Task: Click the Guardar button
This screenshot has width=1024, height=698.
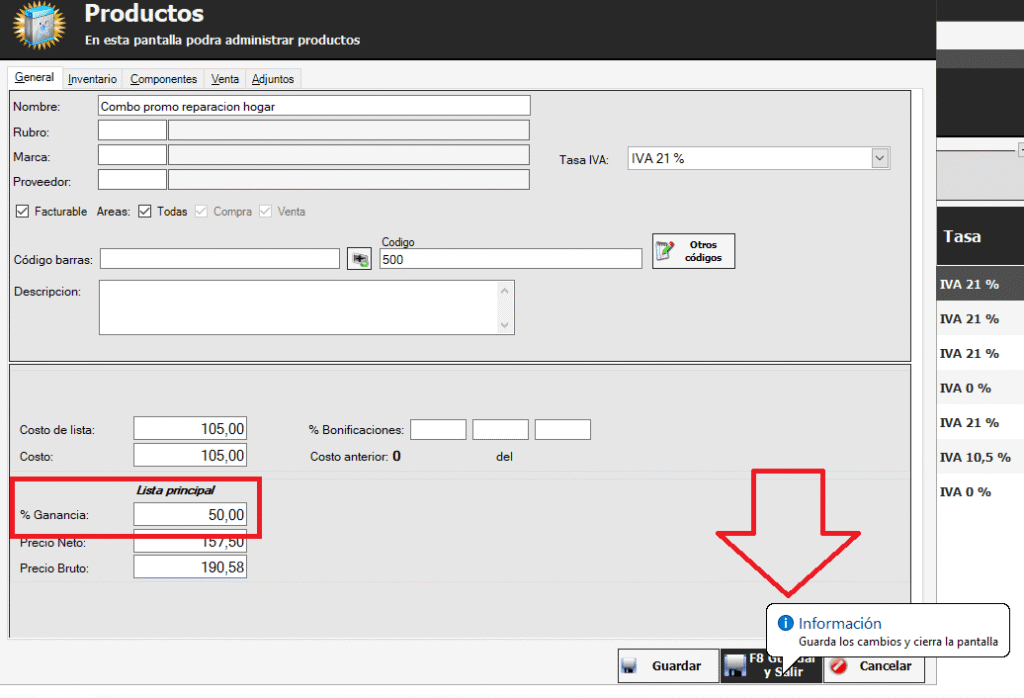Action: pyautogui.click(x=665, y=666)
